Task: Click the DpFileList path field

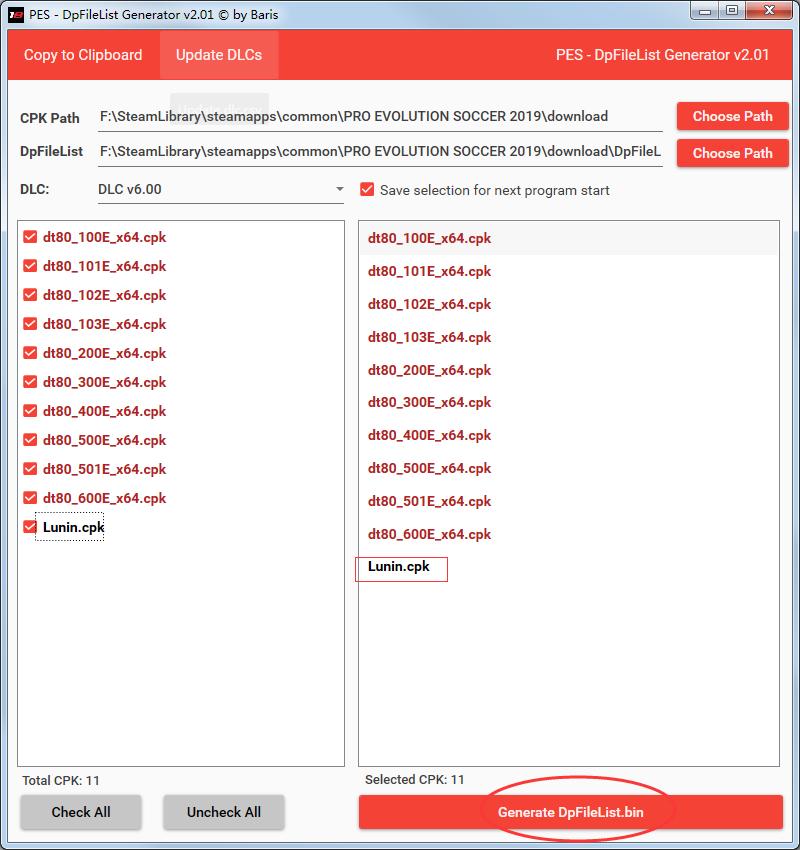Action: [x=380, y=152]
